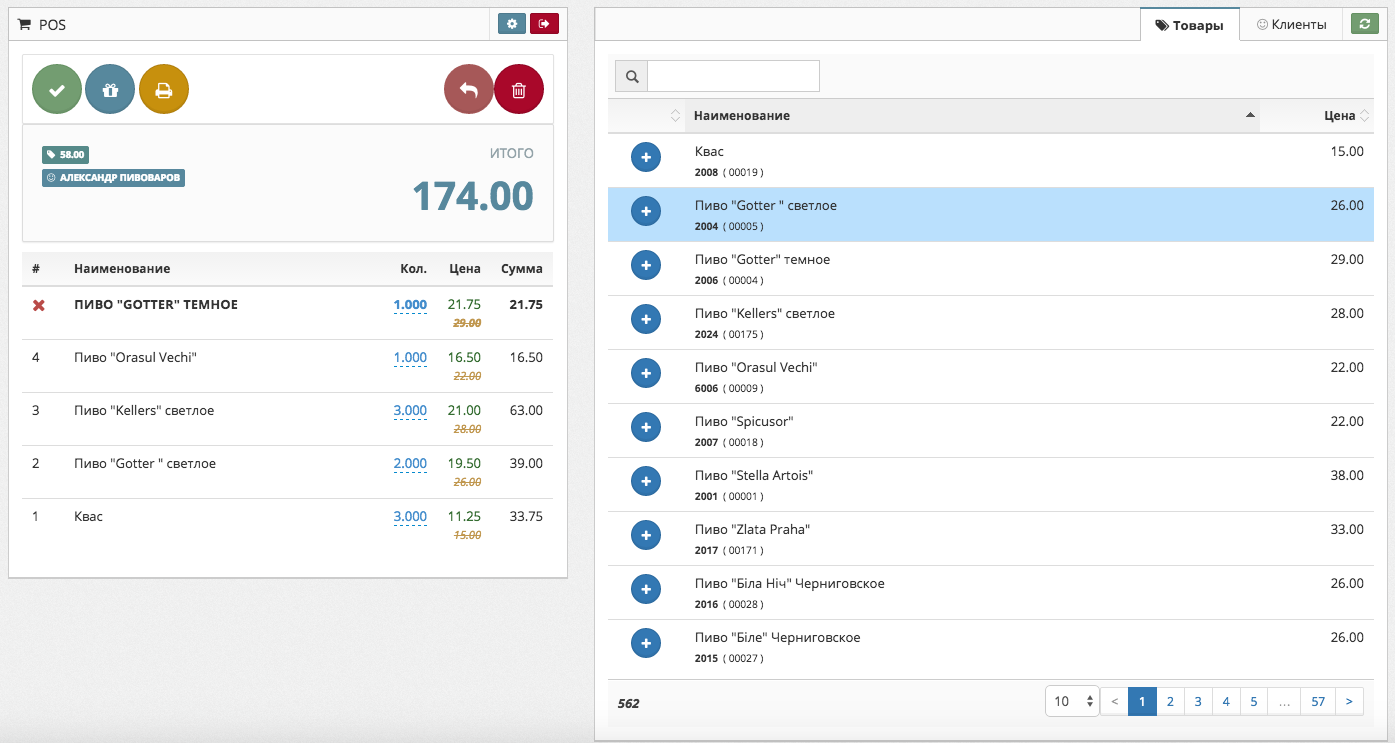Viewport: 1395px width, 743px height.
Task: Add Квас with its plus button
Action: point(646,157)
